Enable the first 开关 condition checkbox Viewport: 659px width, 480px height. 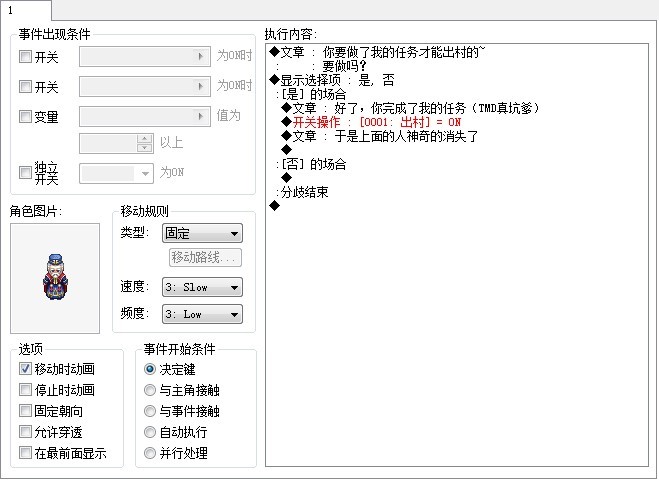pos(25,56)
